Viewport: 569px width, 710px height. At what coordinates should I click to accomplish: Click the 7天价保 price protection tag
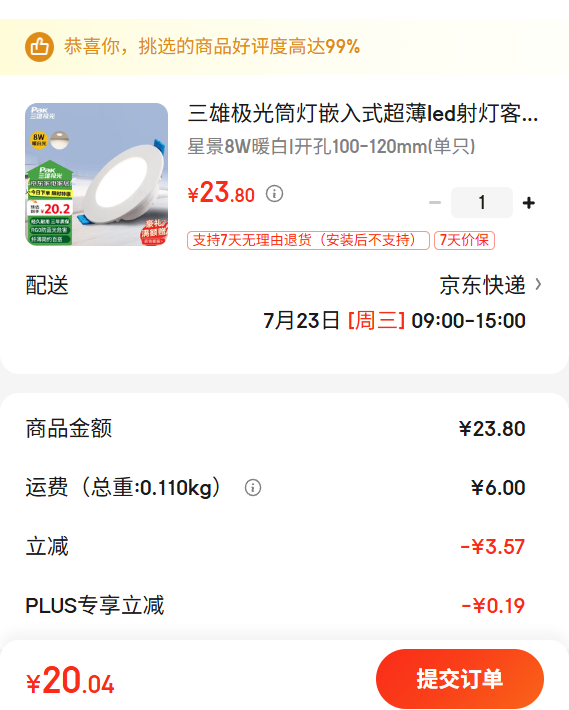click(x=464, y=240)
